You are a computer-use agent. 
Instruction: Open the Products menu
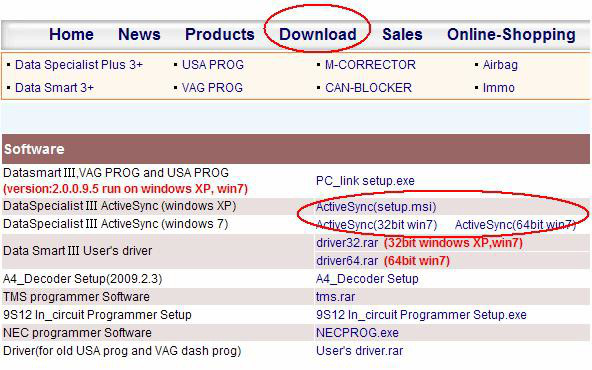click(220, 35)
